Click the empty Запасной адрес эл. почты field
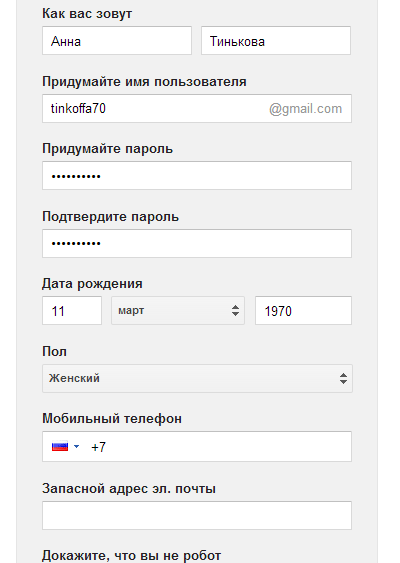 pos(197,516)
